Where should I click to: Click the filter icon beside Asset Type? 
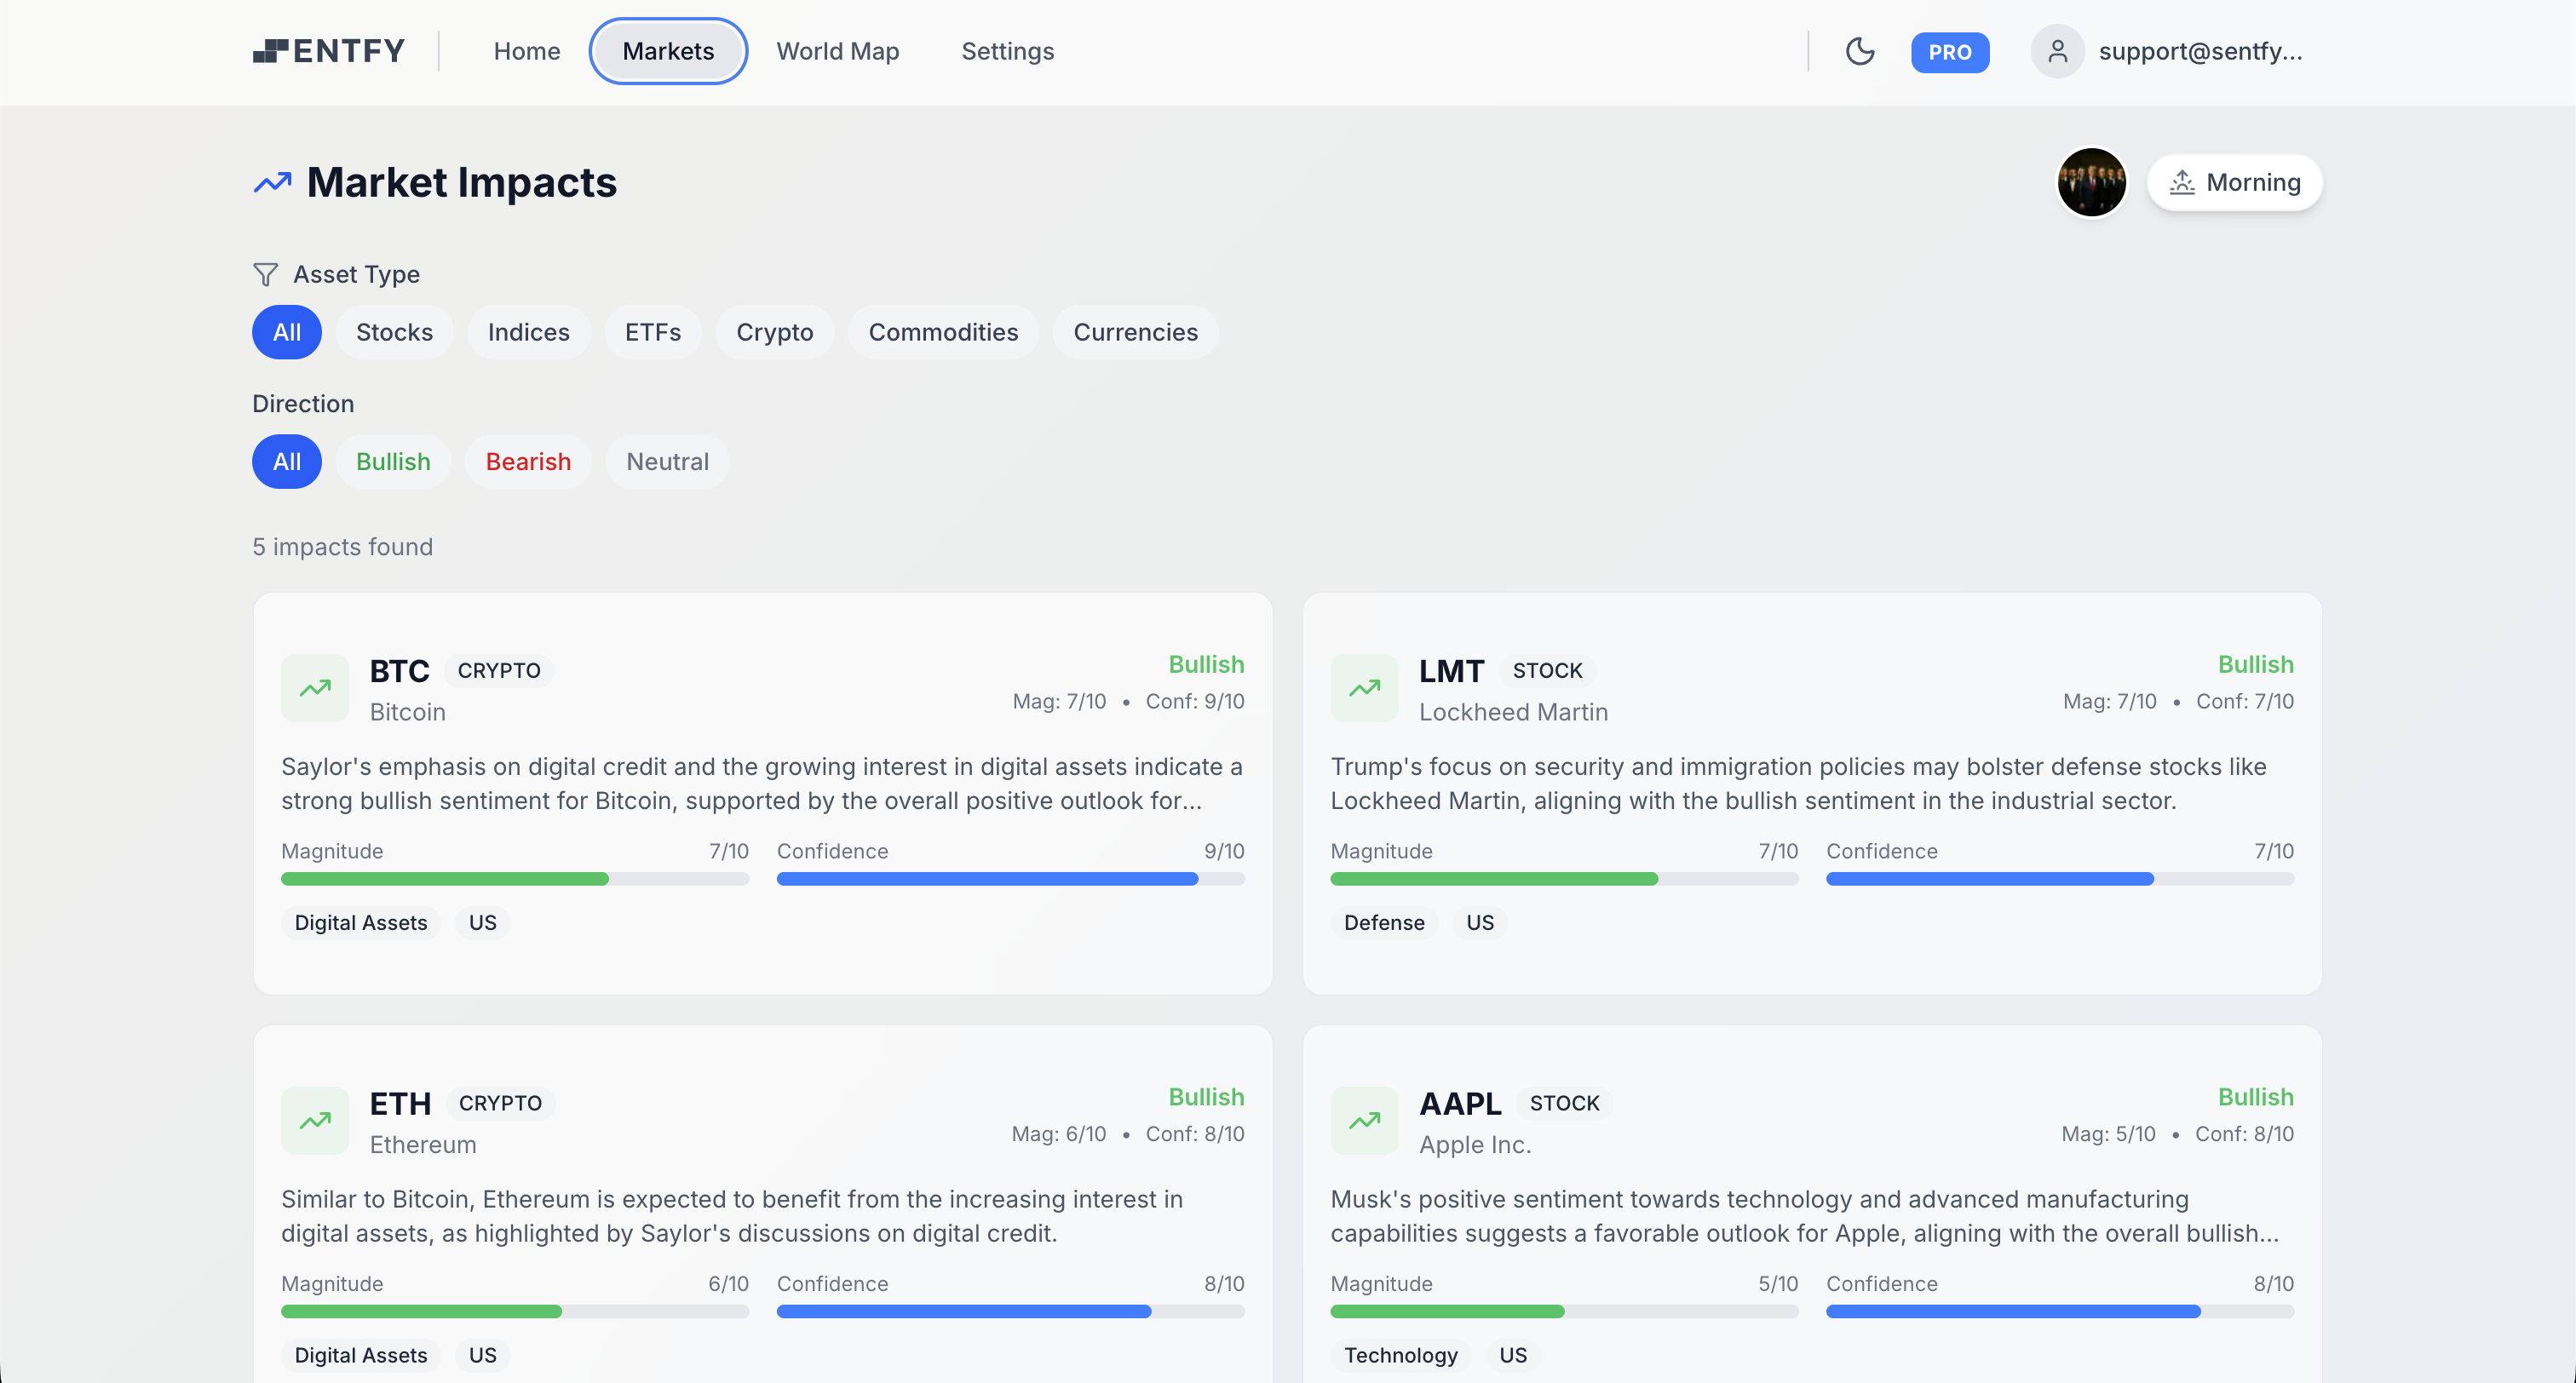tap(265, 274)
